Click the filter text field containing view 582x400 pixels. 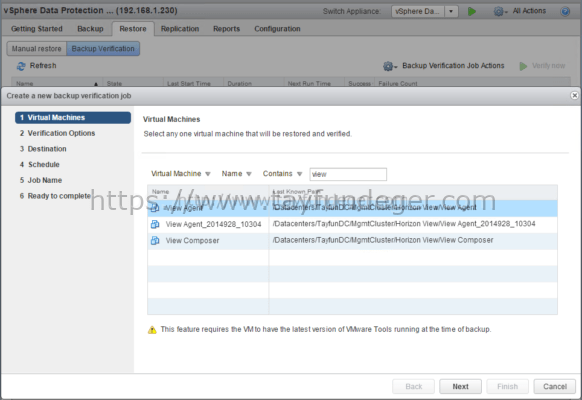(348, 174)
